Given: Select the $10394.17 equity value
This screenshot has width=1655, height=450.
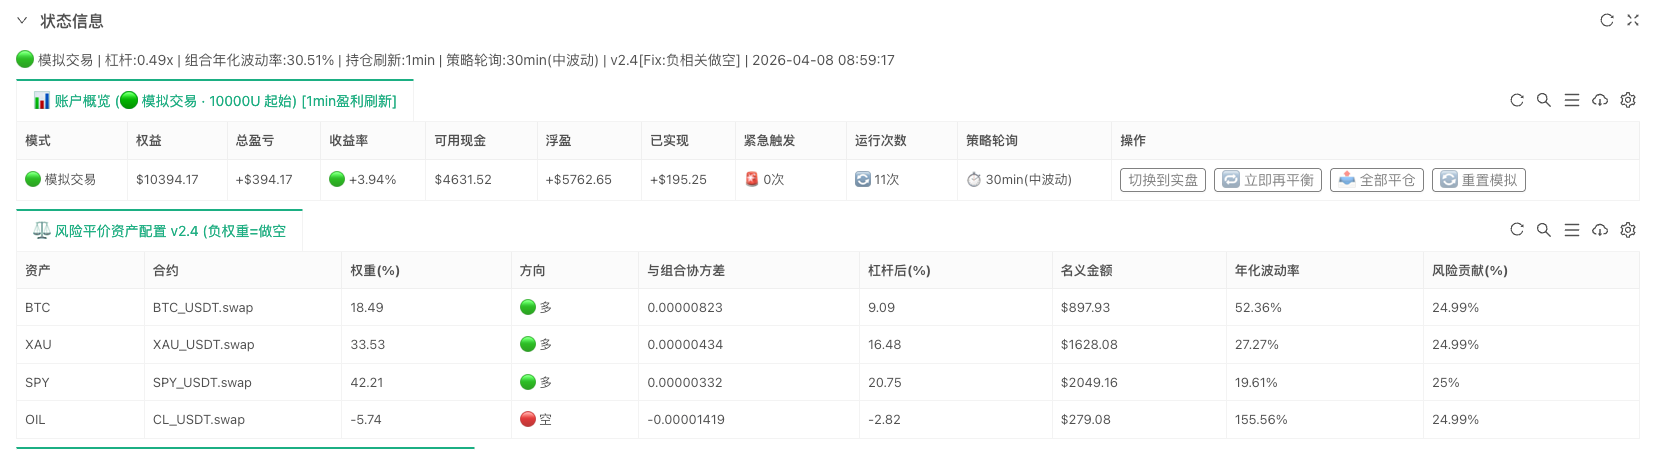Looking at the screenshot, I should tap(167, 180).
